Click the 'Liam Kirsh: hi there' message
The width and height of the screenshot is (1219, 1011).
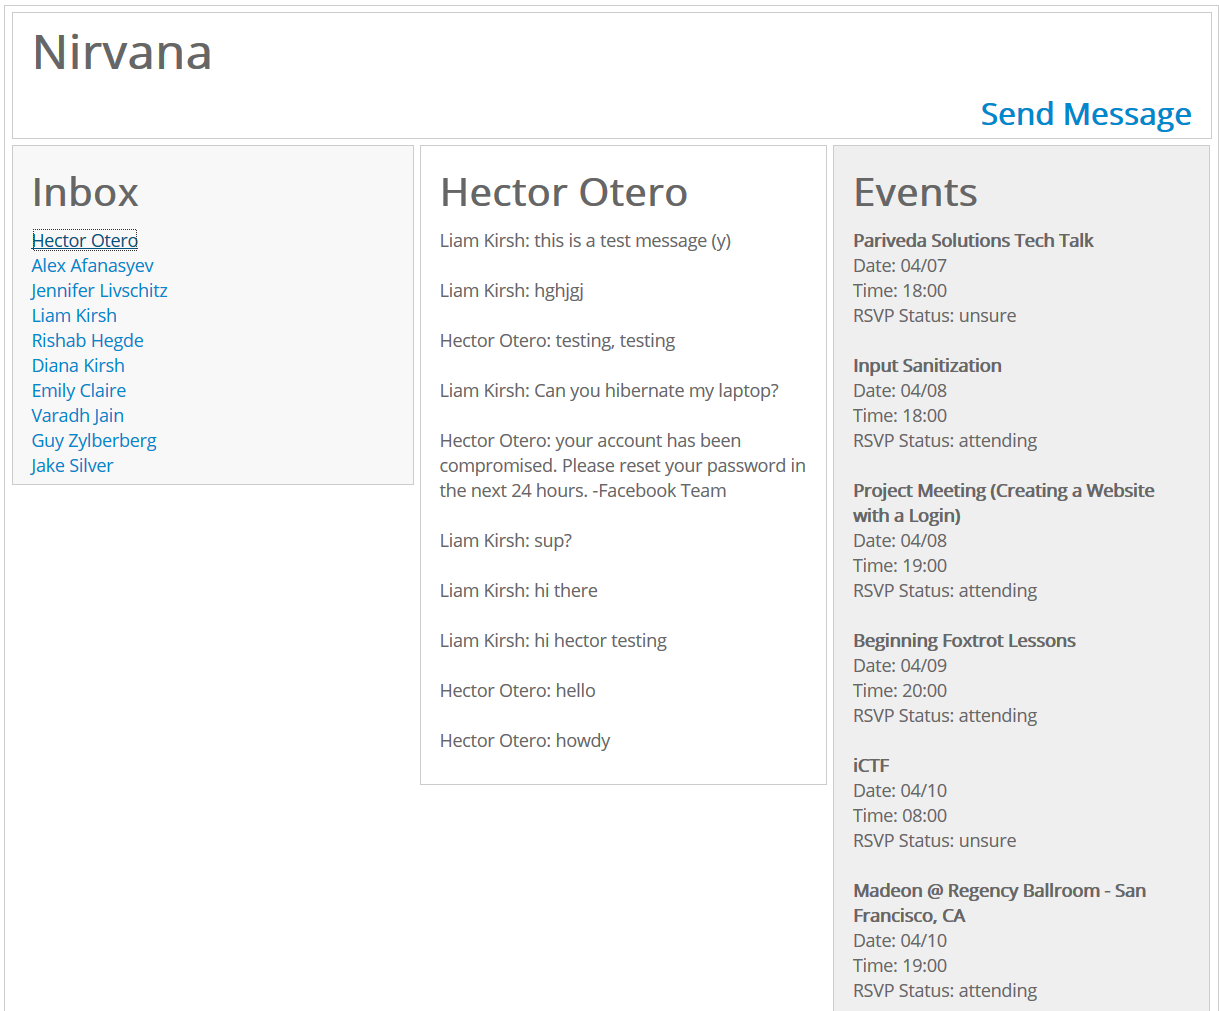pos(518,590)
